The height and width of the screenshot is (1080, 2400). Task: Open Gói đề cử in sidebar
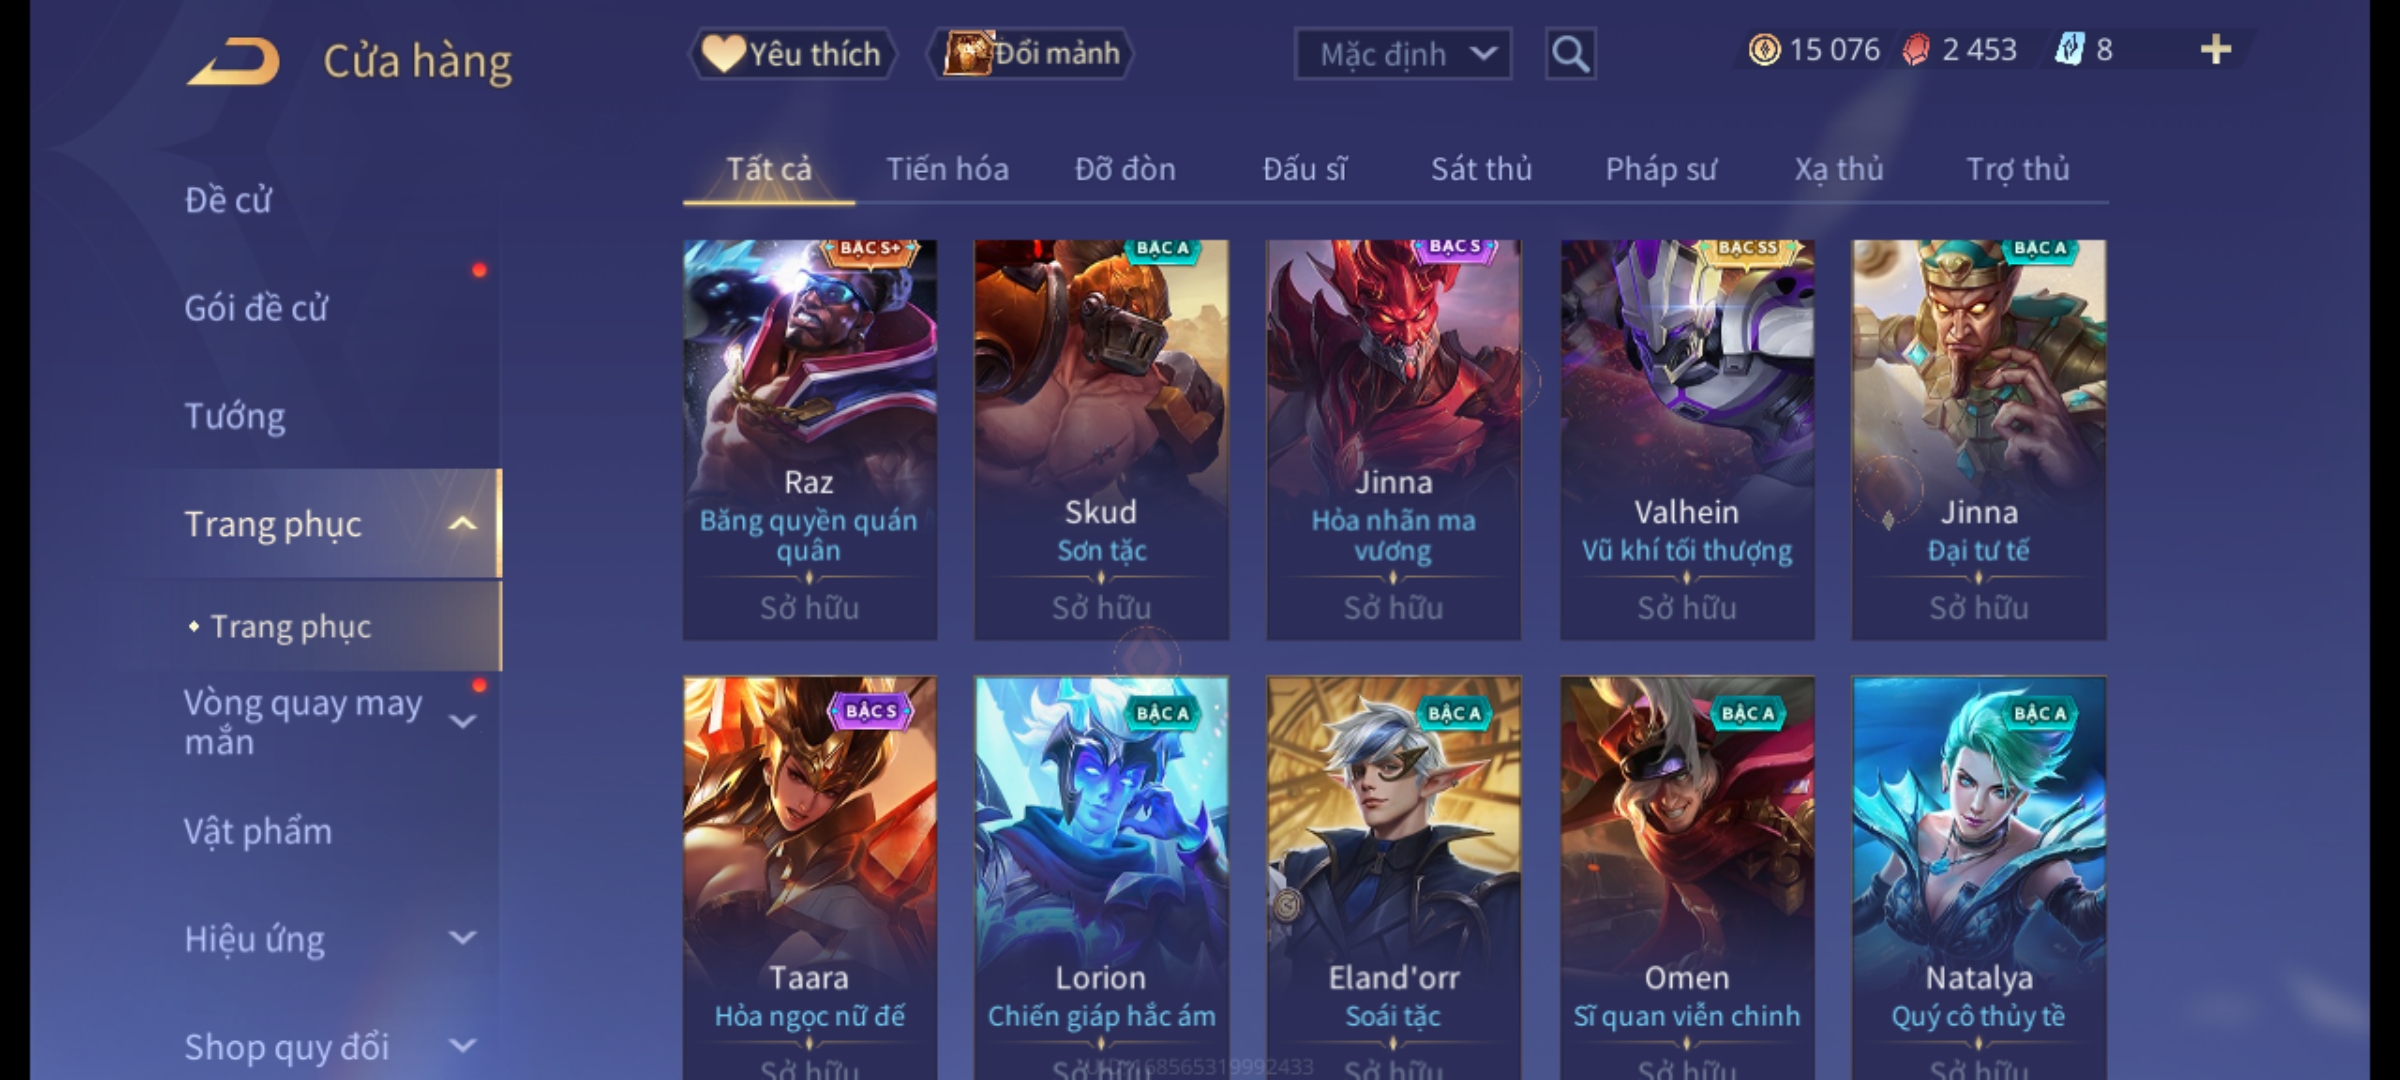[x=256, y=308]
